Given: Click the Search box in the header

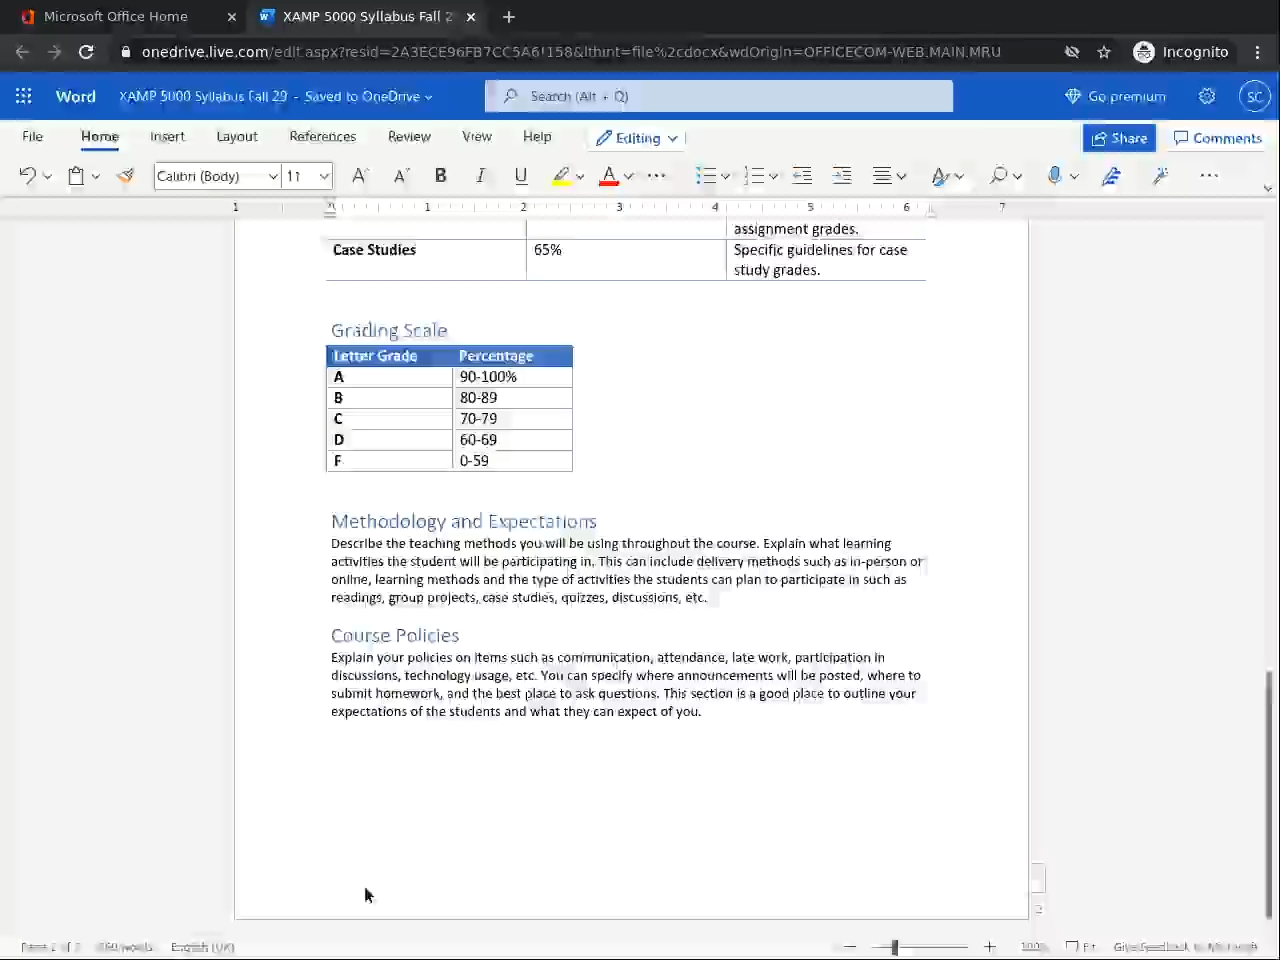Looking at the screenshot, I should 718,96.
